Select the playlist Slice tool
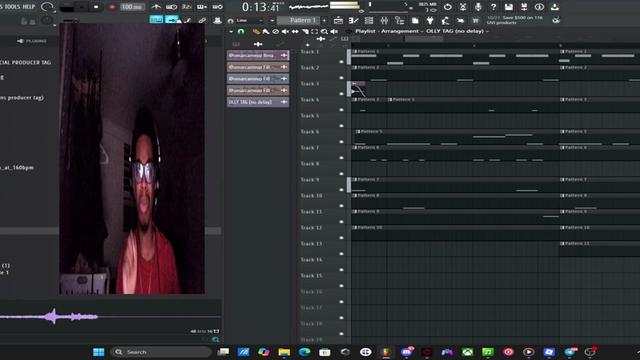Viewport: 640px width, 360px height. [x=305, y=31]
